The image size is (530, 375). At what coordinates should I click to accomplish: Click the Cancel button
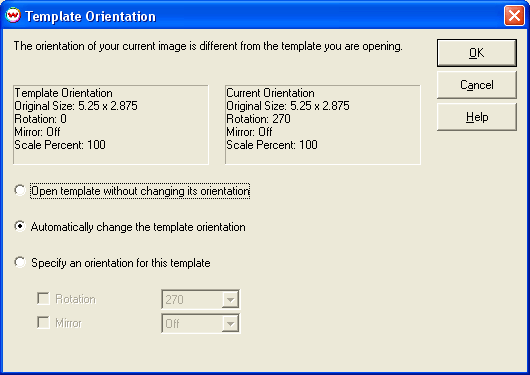click(477, 85)
